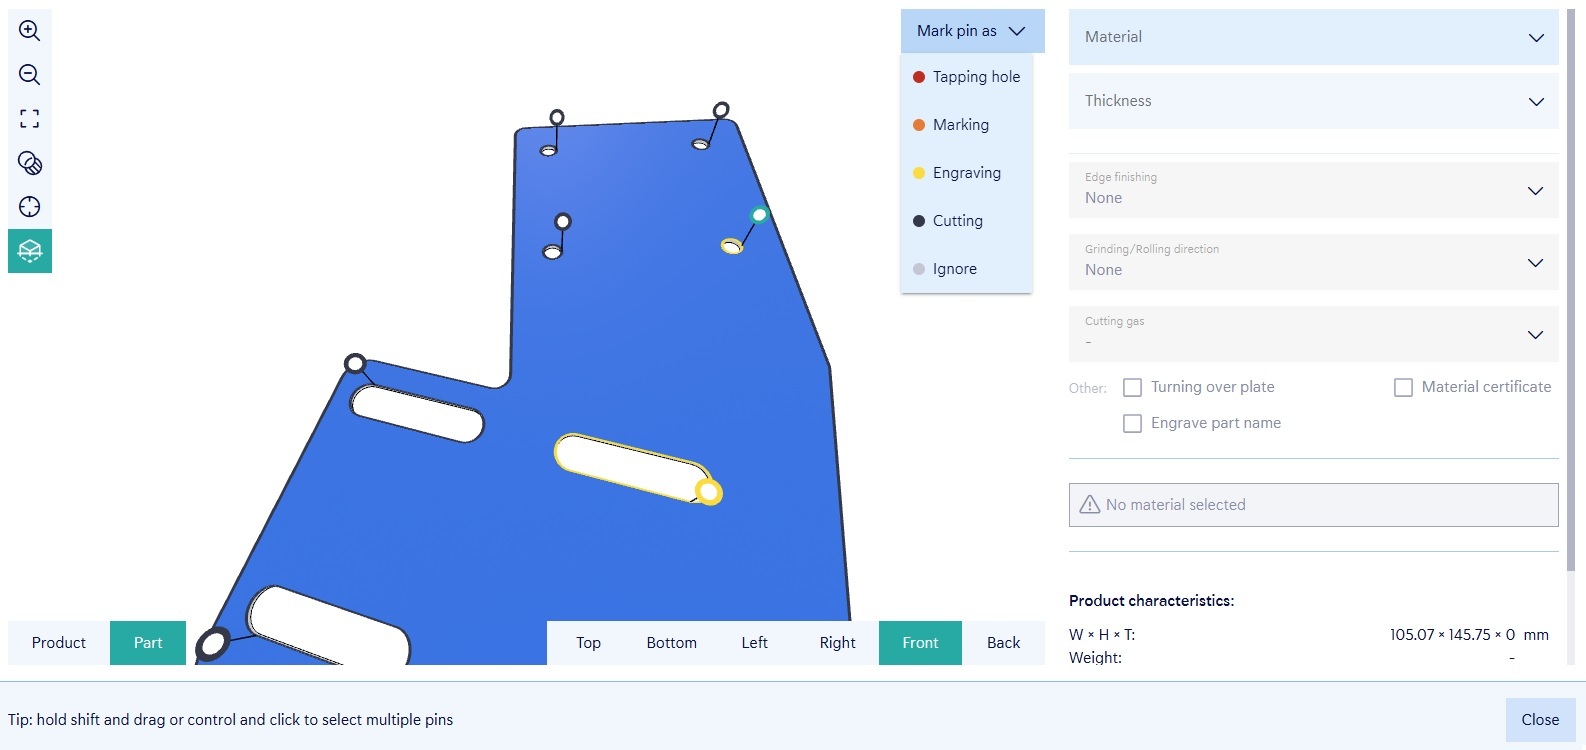1586x750 pixels.
Task: Click the right panel vertical scrollbar
Action: click(1571, 300)
